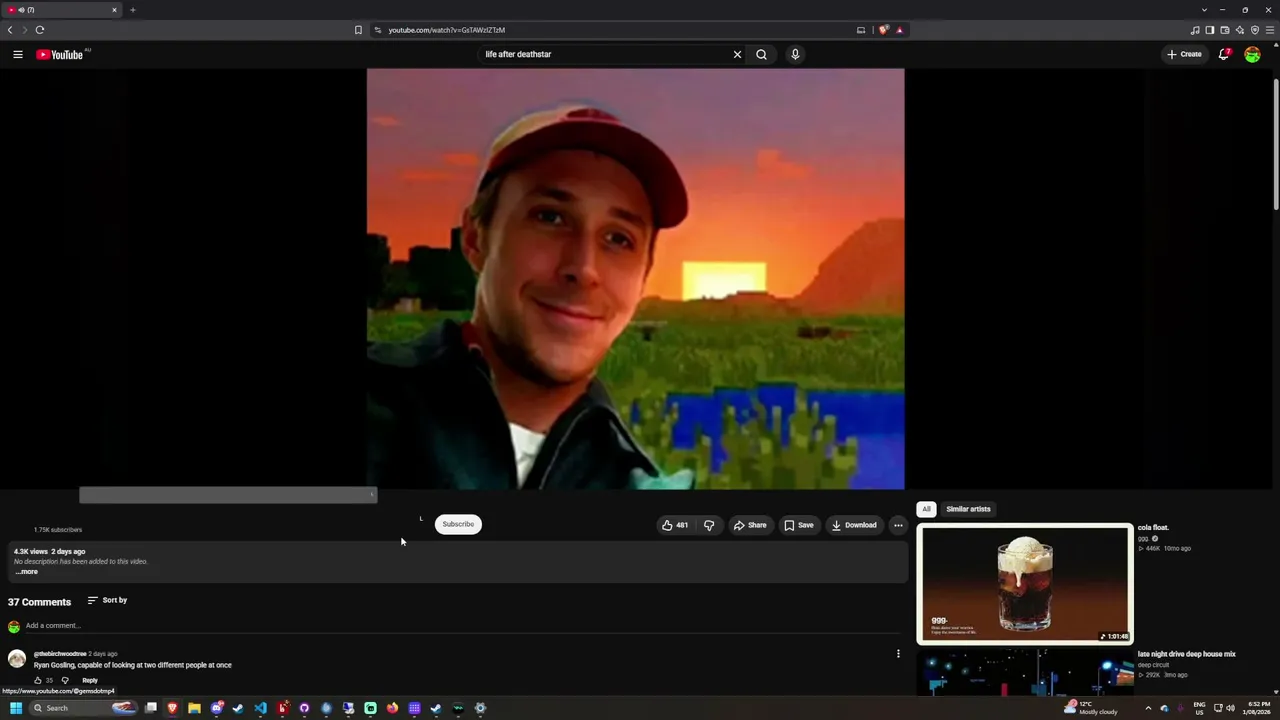Open Brave Shields lion icon
Viewport: 1280px width, 720px height.
(883, 30)
